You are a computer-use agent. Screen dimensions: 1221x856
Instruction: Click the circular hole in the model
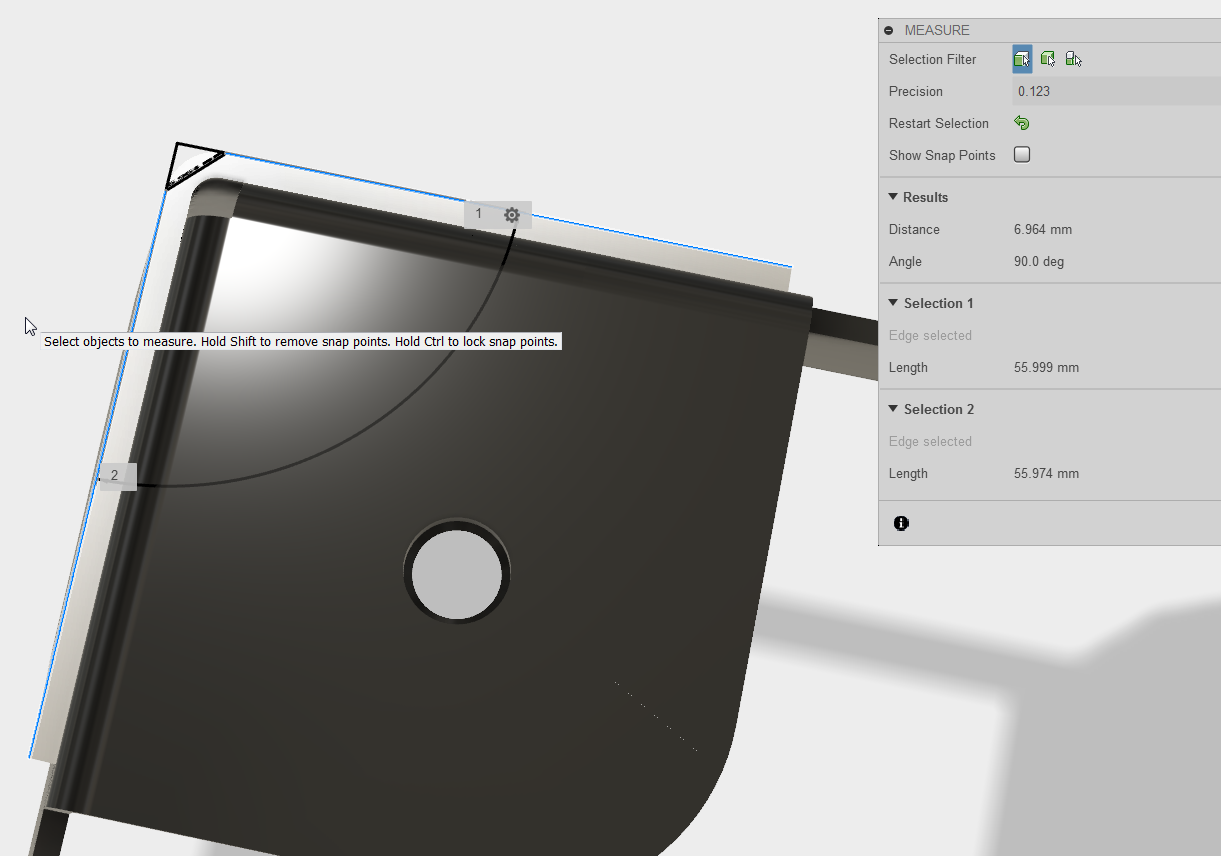[457, 574]
